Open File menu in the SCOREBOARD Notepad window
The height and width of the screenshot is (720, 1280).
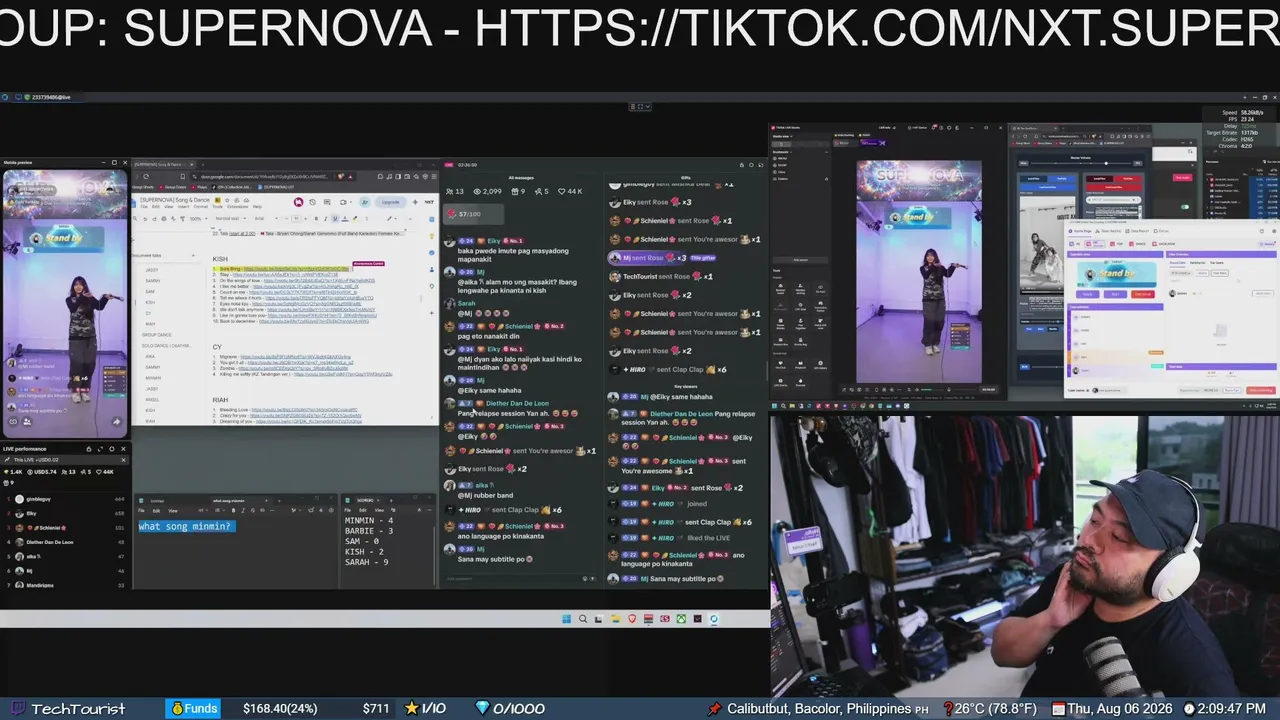click(348, 510)
